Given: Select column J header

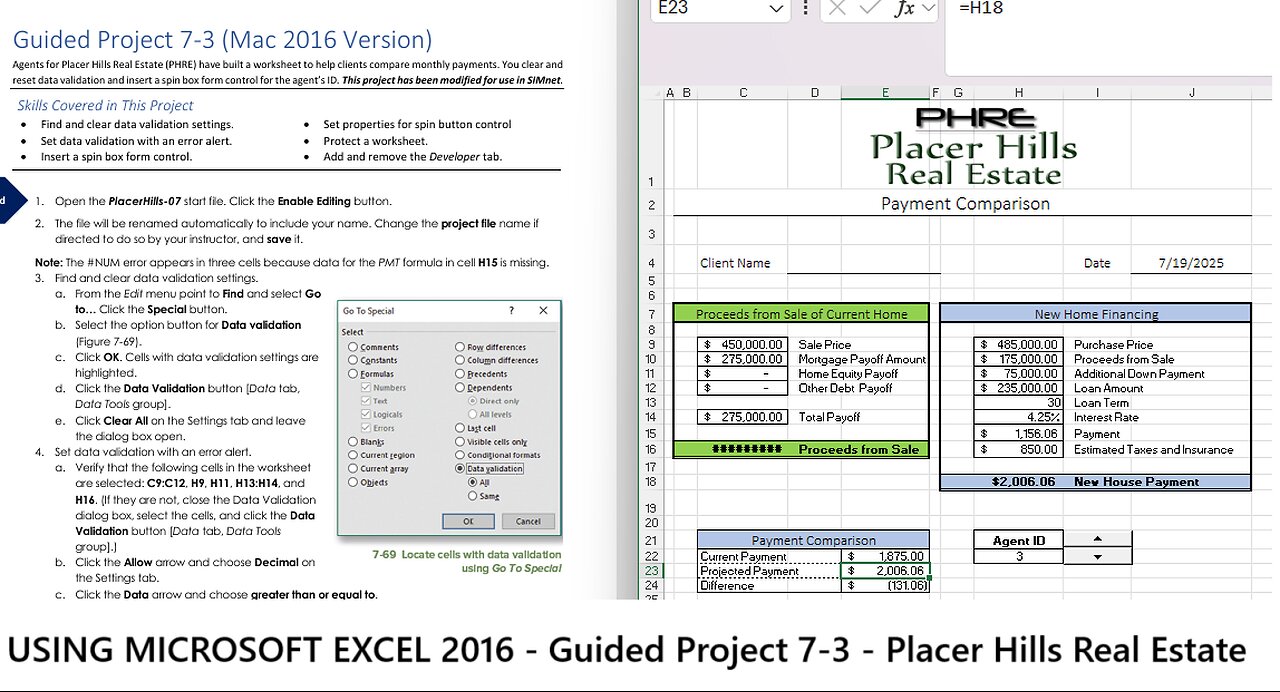Looking at the screenshot, I should [1192, 93].
